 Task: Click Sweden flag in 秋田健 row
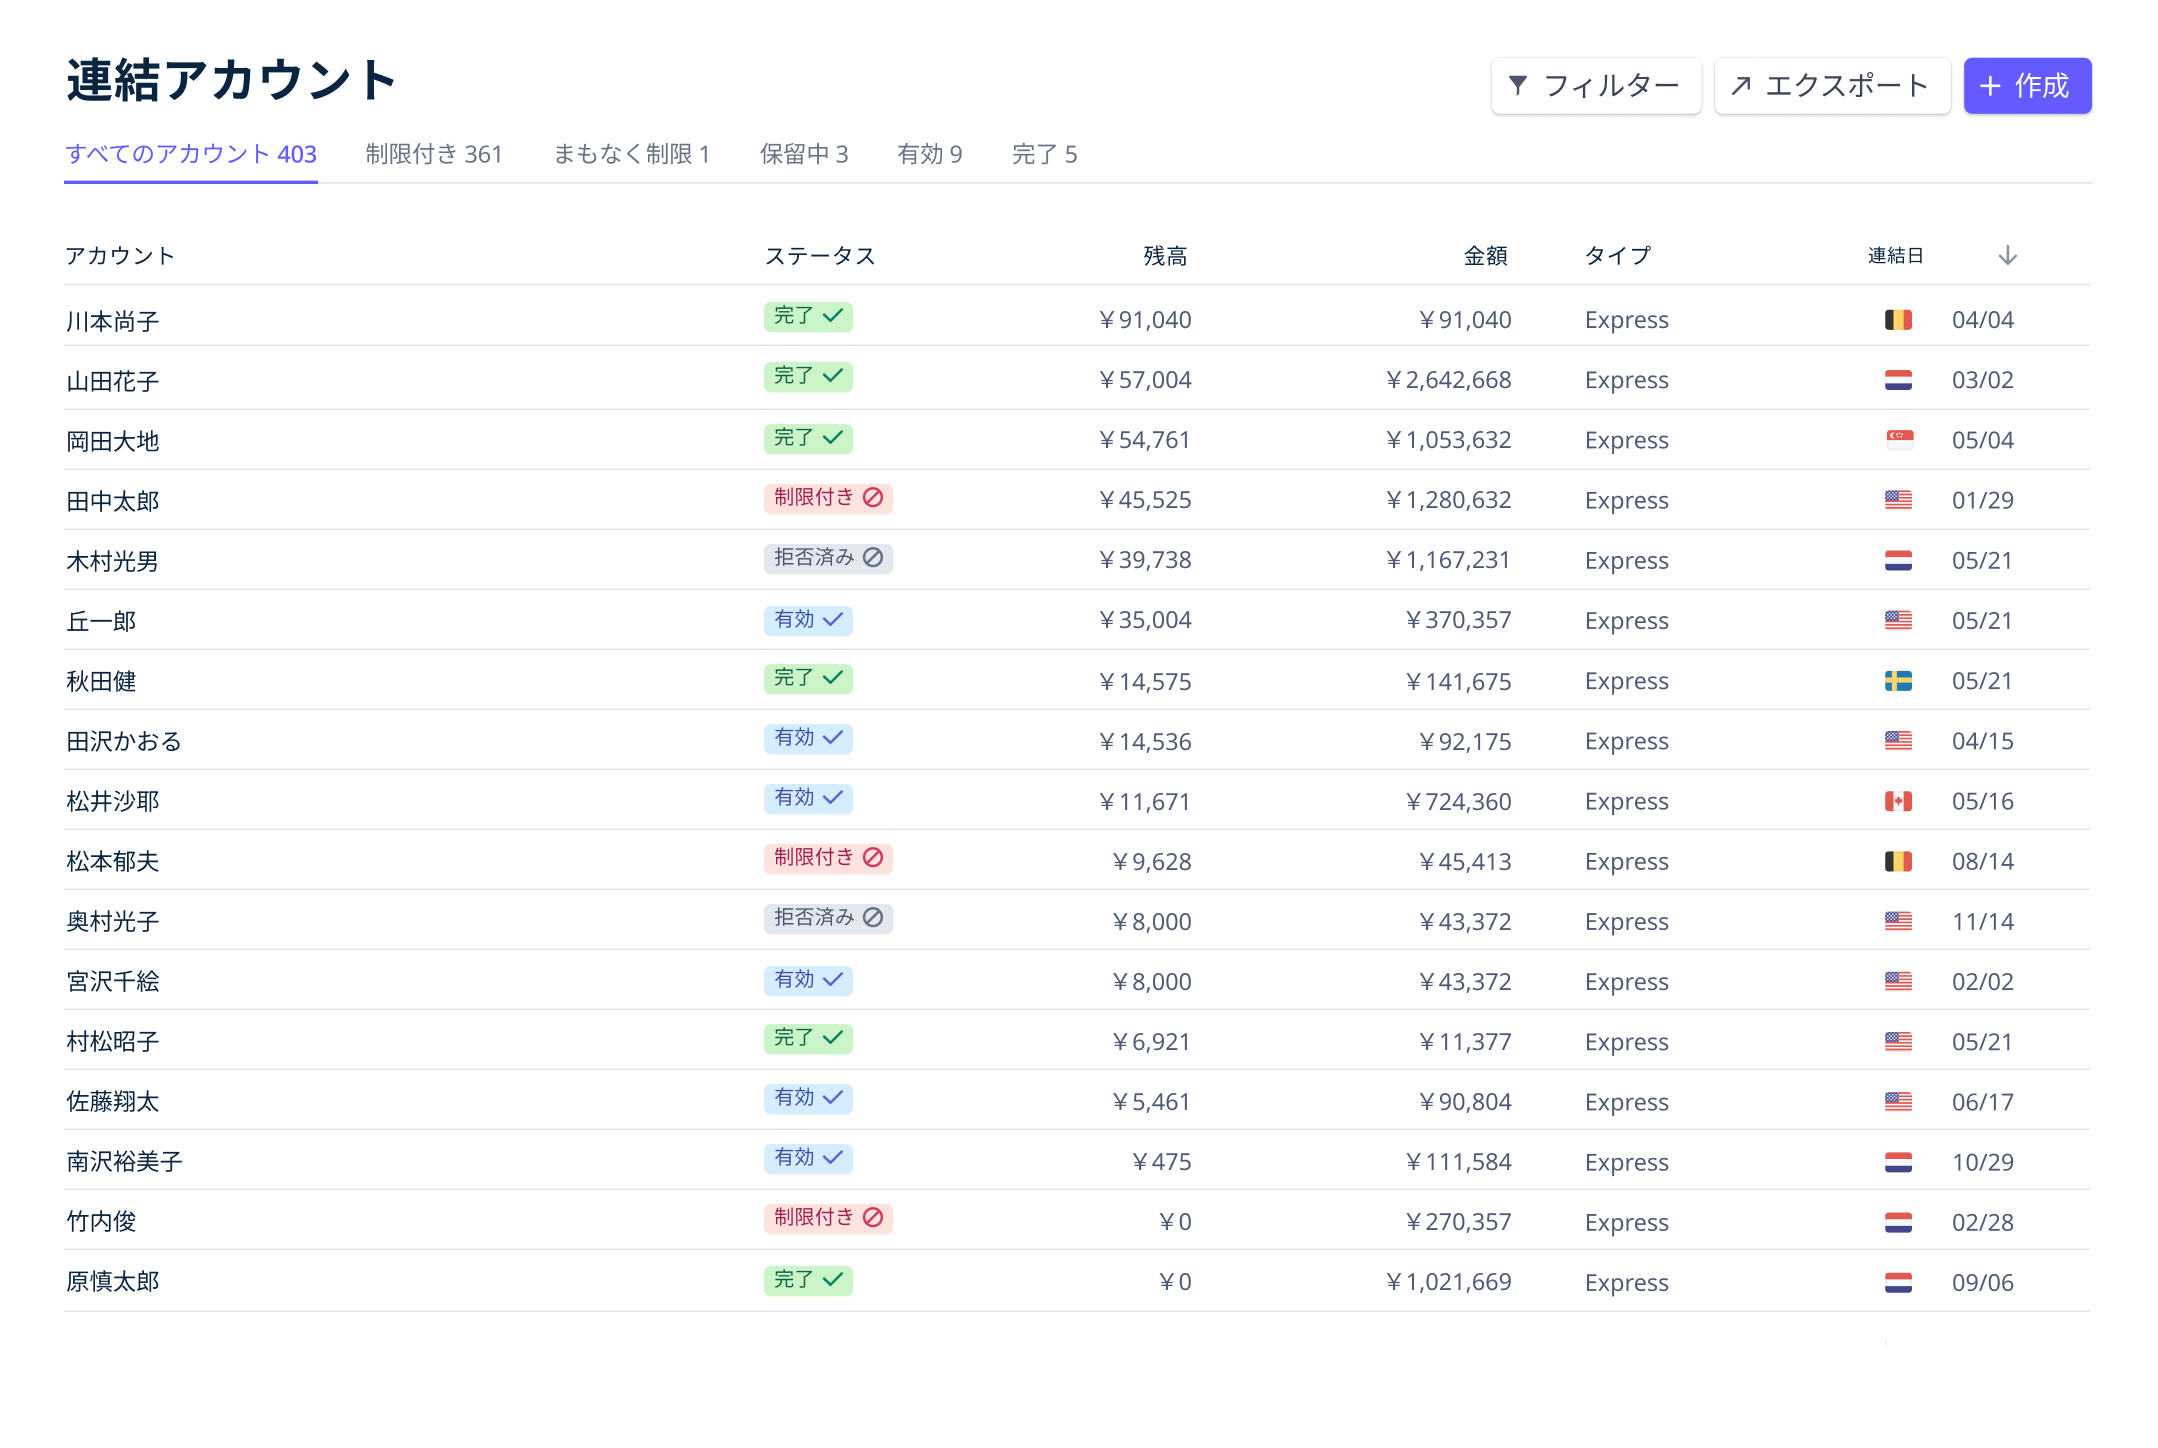coord(1898,681)
